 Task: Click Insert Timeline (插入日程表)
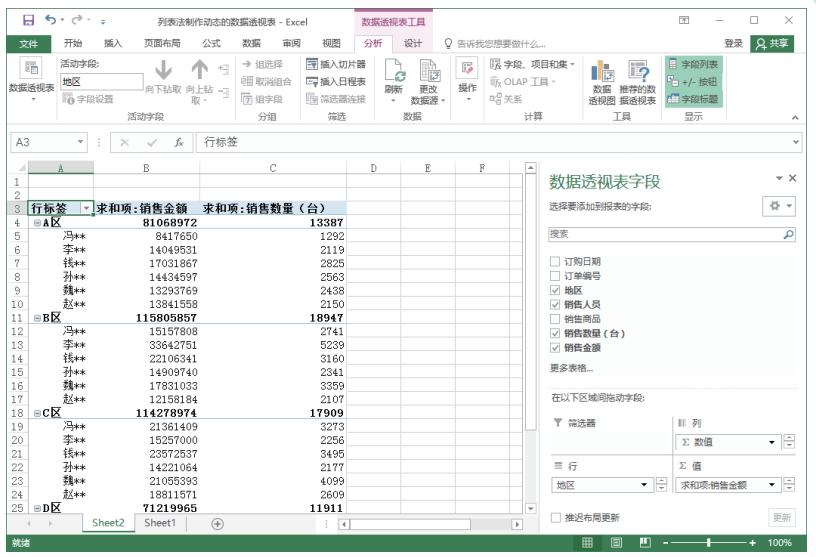coord(336,82)
